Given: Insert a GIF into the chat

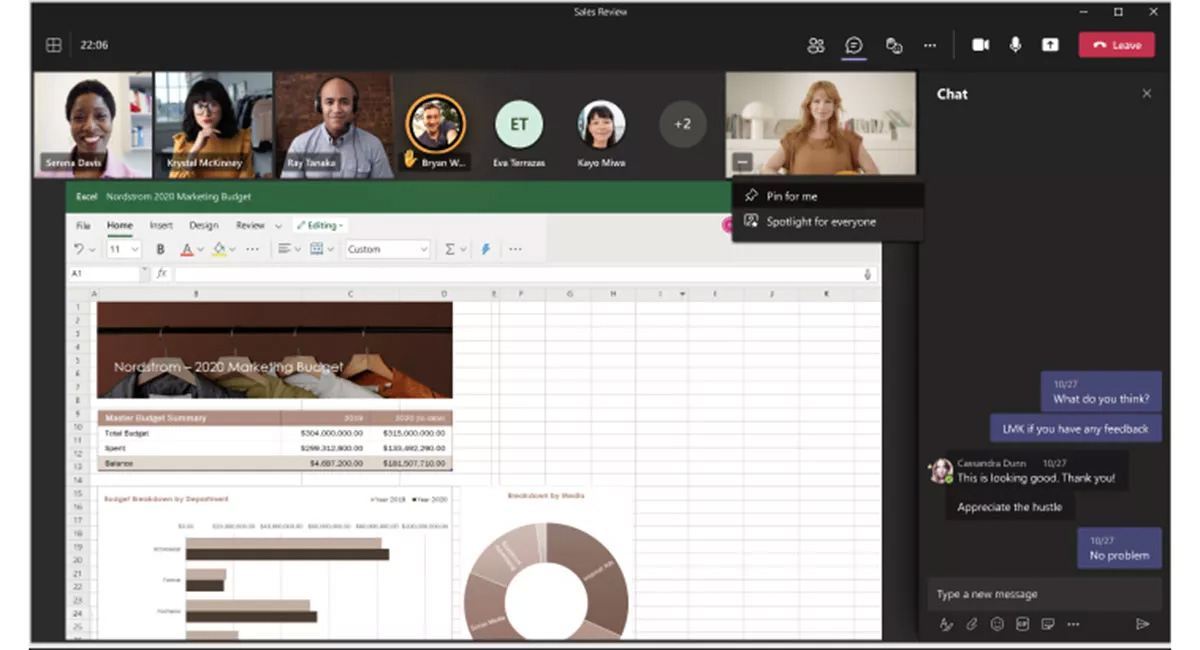Looking at the screenshot, I should pos(1022,624).
